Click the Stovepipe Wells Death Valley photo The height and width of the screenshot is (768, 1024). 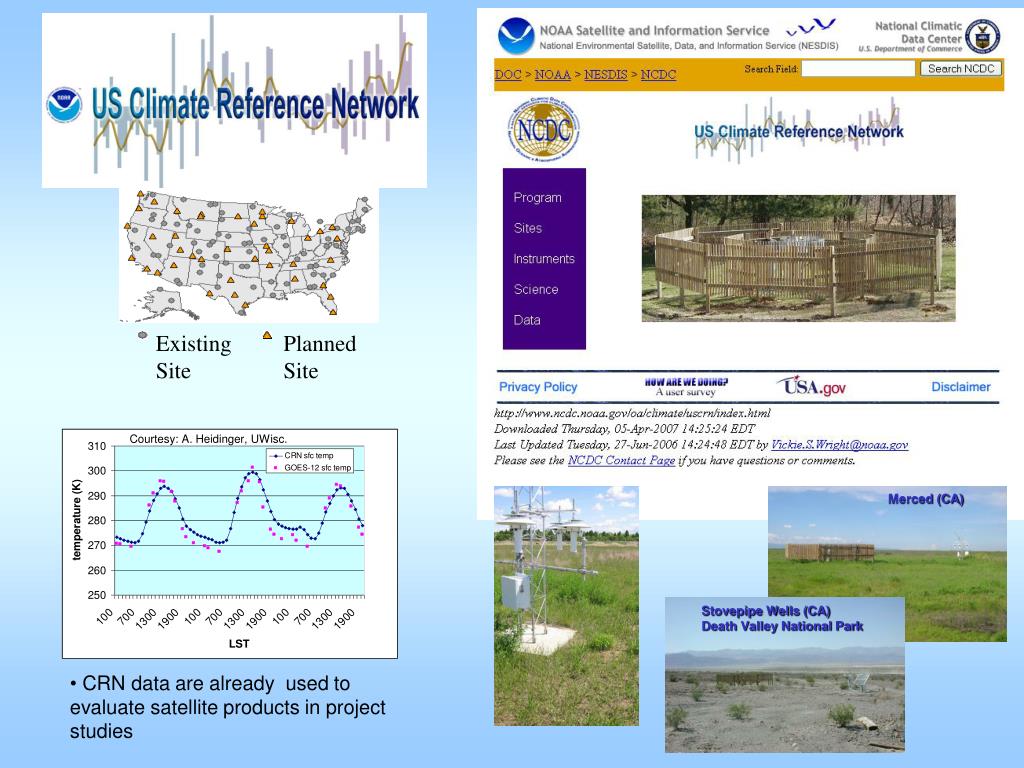[x=785, y=675]
